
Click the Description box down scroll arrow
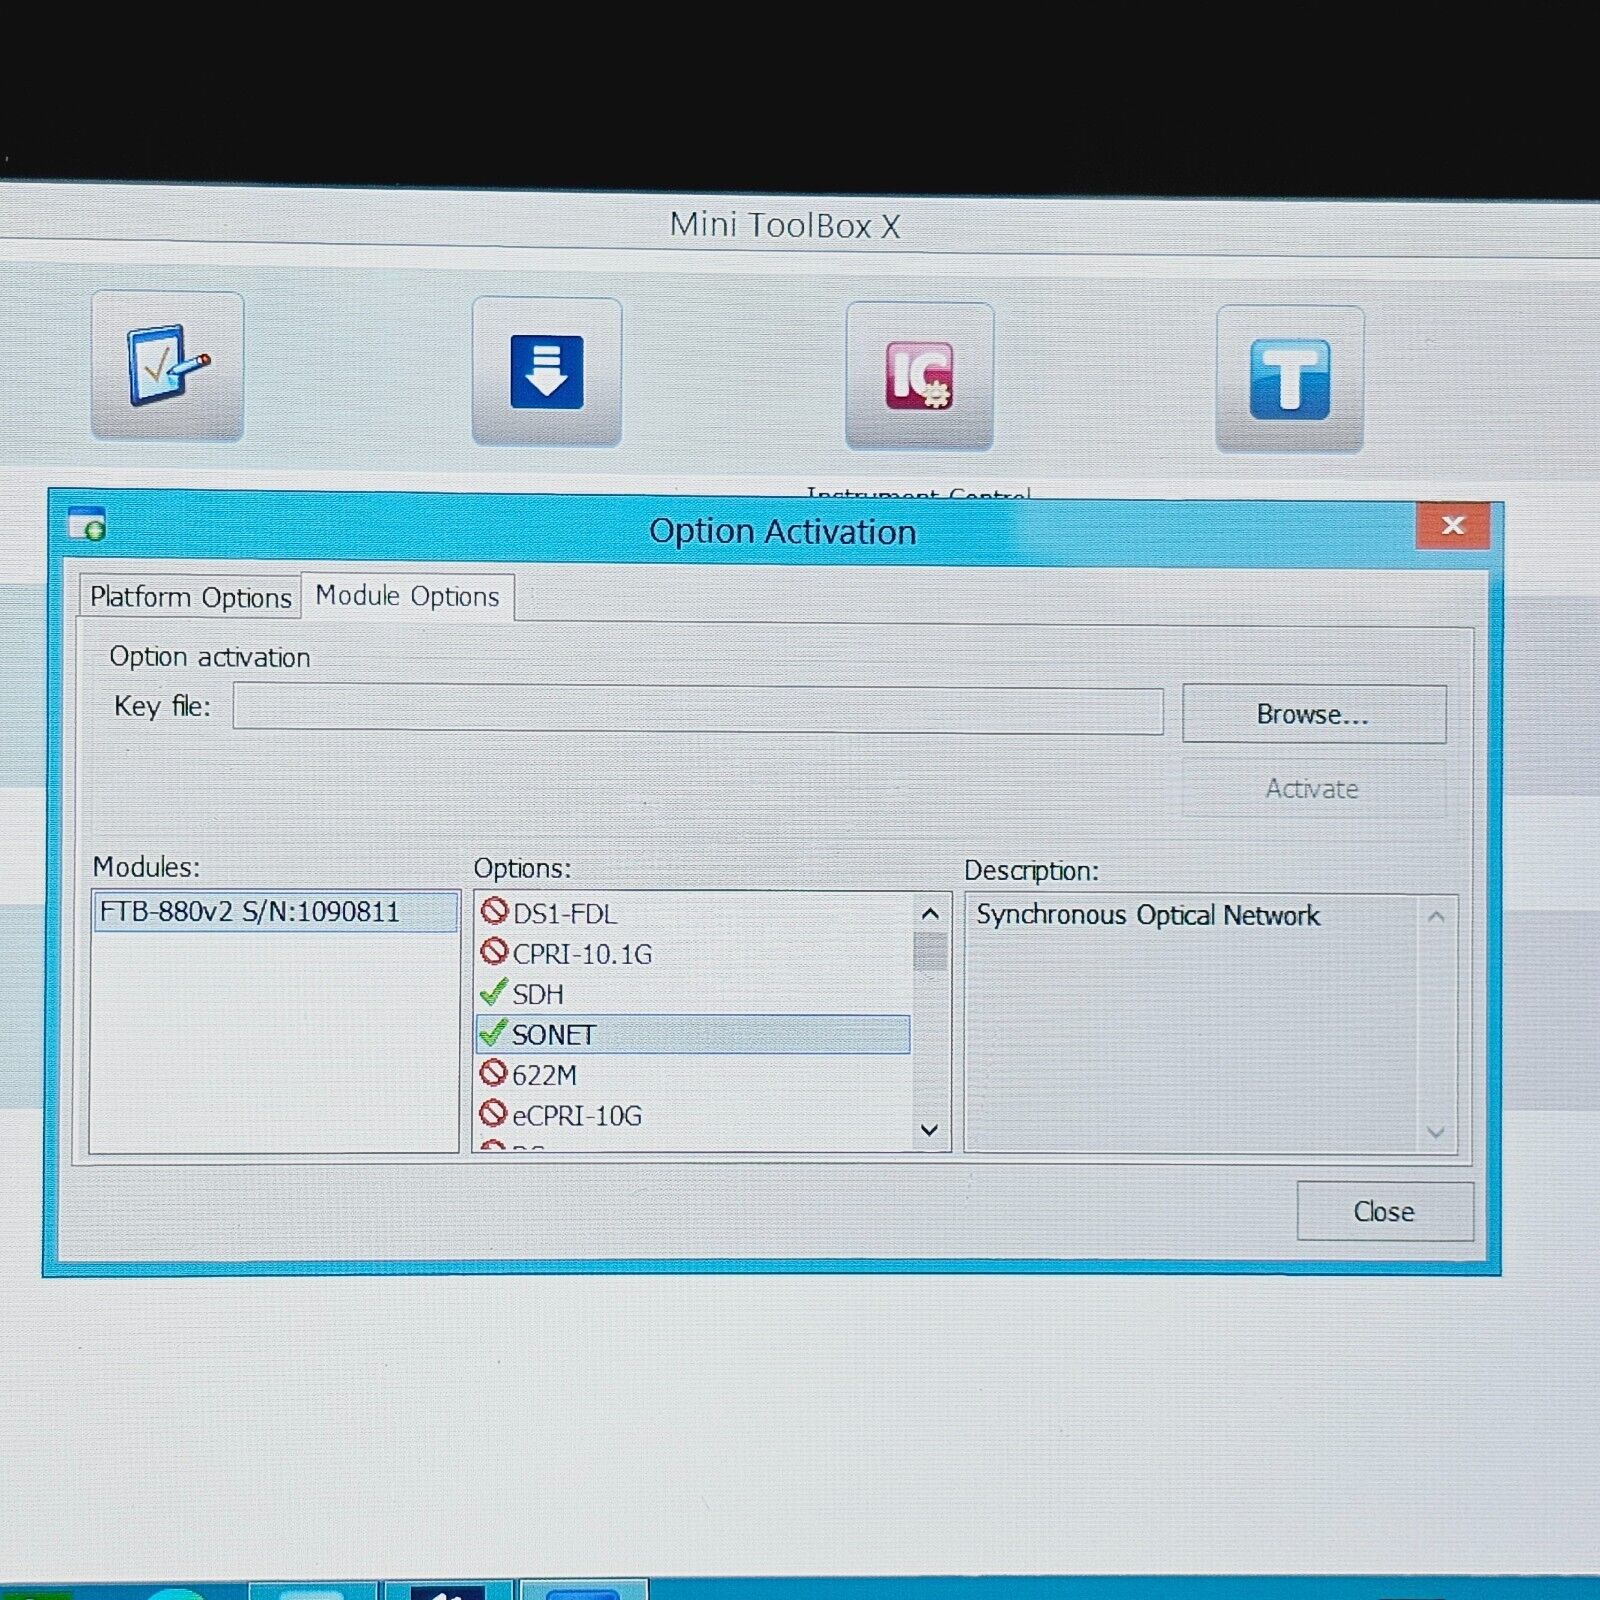[x=1435, y=1132]
